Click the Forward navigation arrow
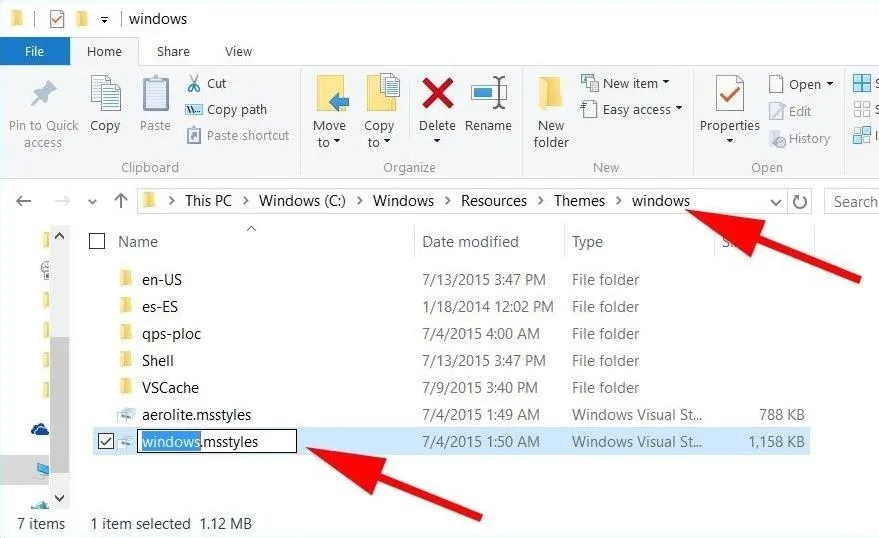 point(62,201)
